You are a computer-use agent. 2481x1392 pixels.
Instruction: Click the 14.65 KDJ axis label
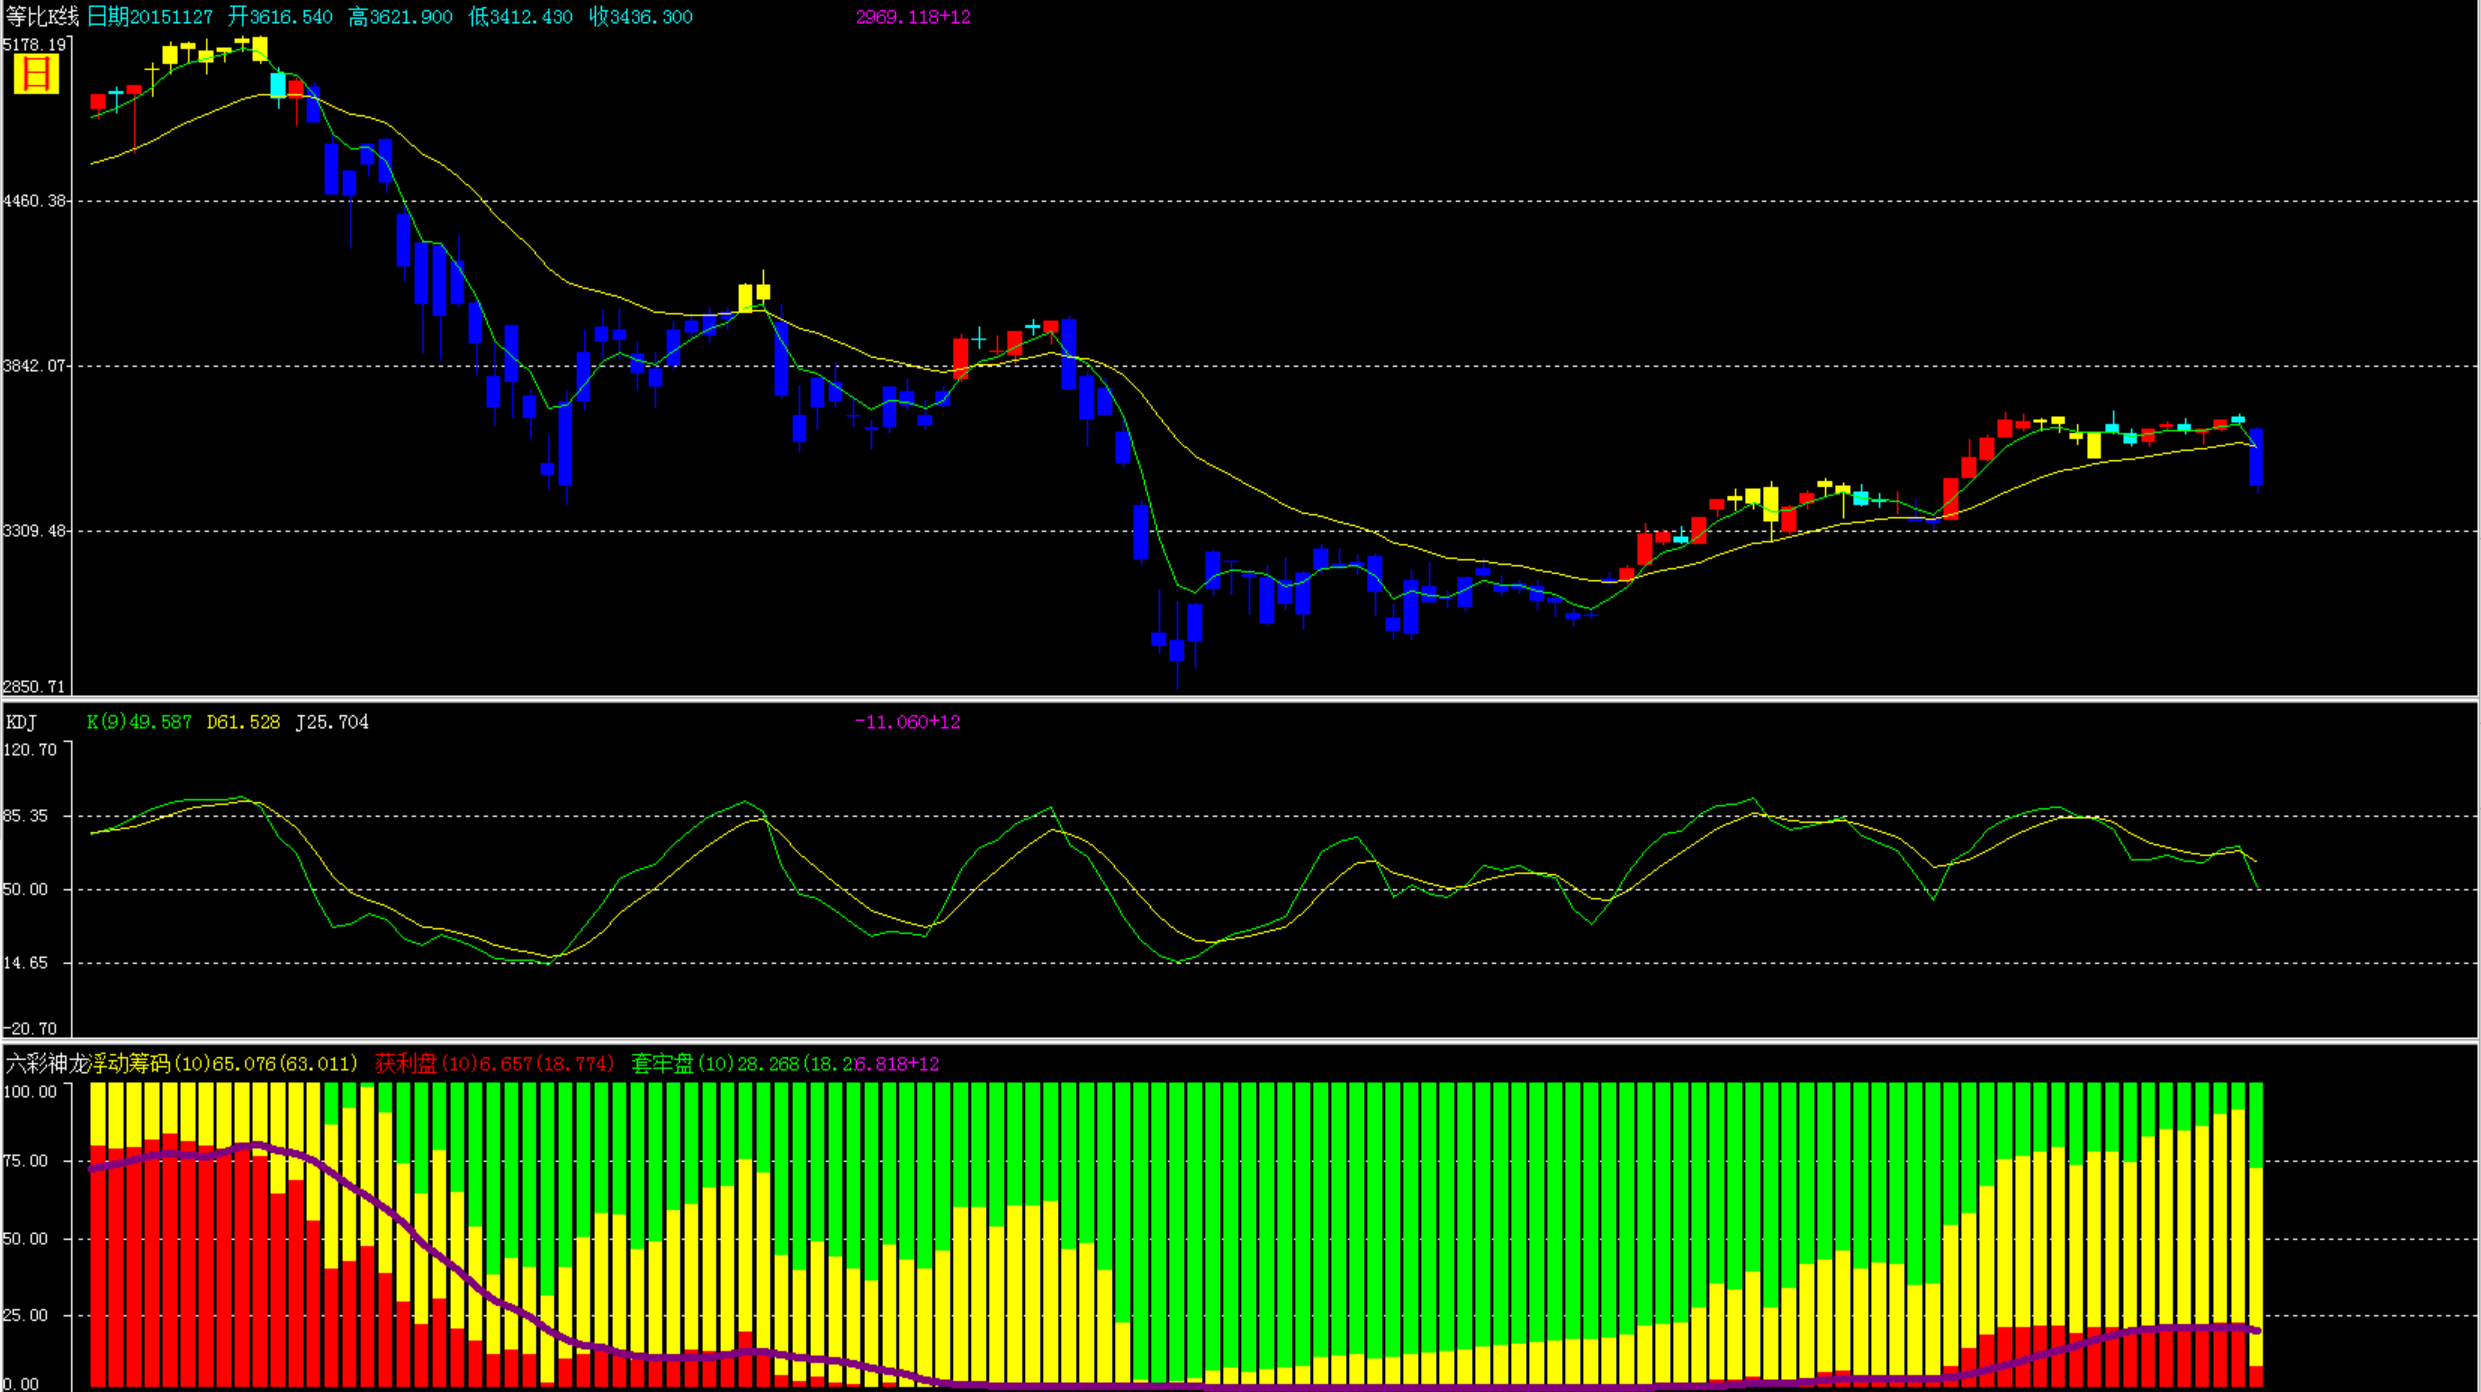(x=26, y=963)
